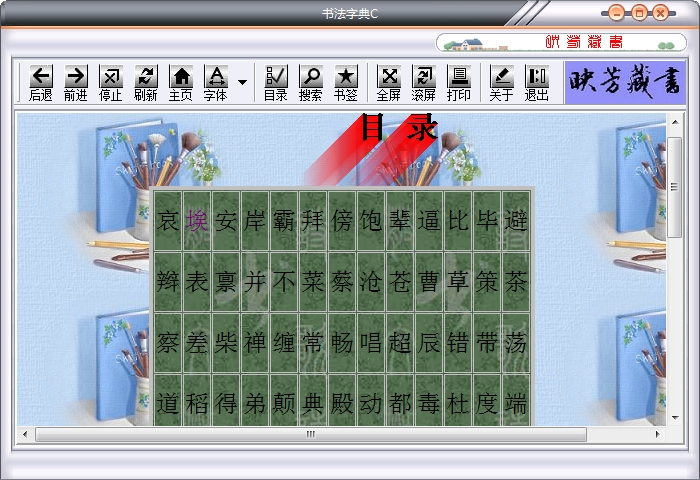Select the 策 character link
Image resolution: width=700 pixels, height=480 pixels.
[x=487, y=282]
